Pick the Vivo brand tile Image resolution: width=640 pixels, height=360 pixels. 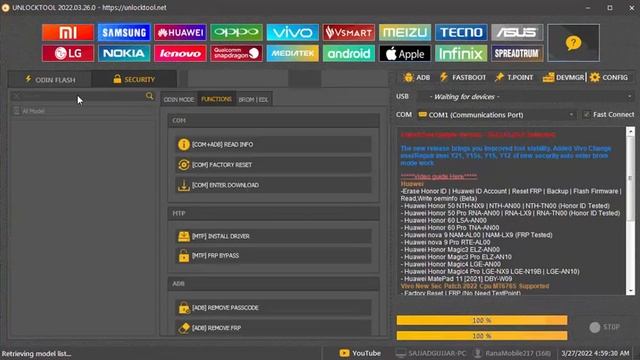point(293,32)
